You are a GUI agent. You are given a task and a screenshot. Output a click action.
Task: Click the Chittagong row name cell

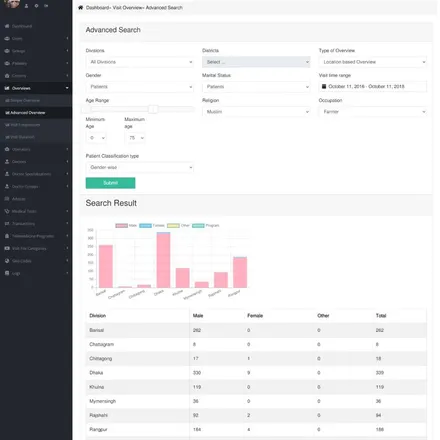coord(138,358)
